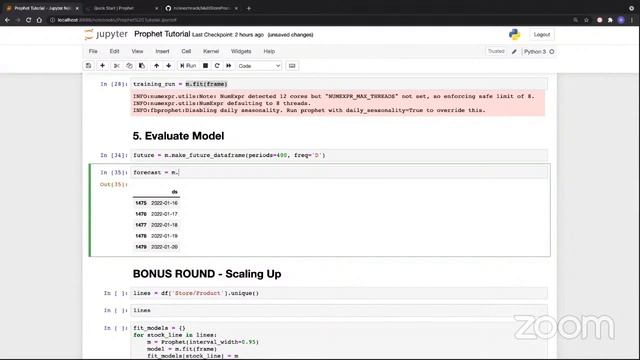
Task: Interrupt the kernel with the stop icon
Action: click(205, 66)
